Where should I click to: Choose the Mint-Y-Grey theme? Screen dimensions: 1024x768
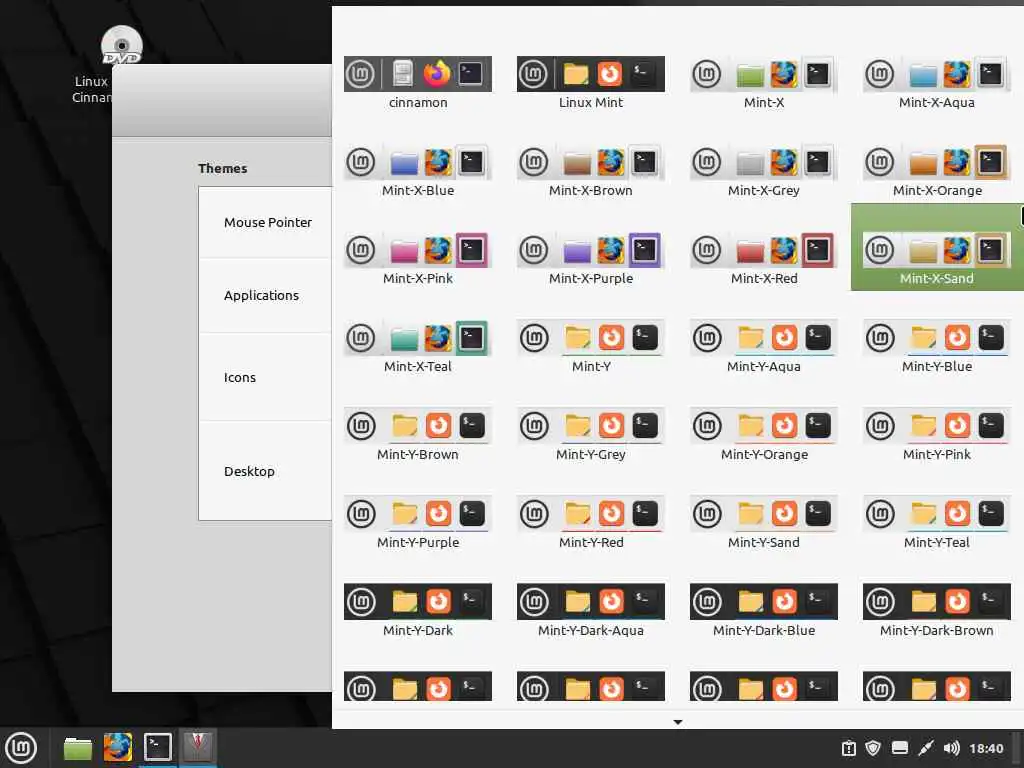pyautogui.click(x=590, y=435)
